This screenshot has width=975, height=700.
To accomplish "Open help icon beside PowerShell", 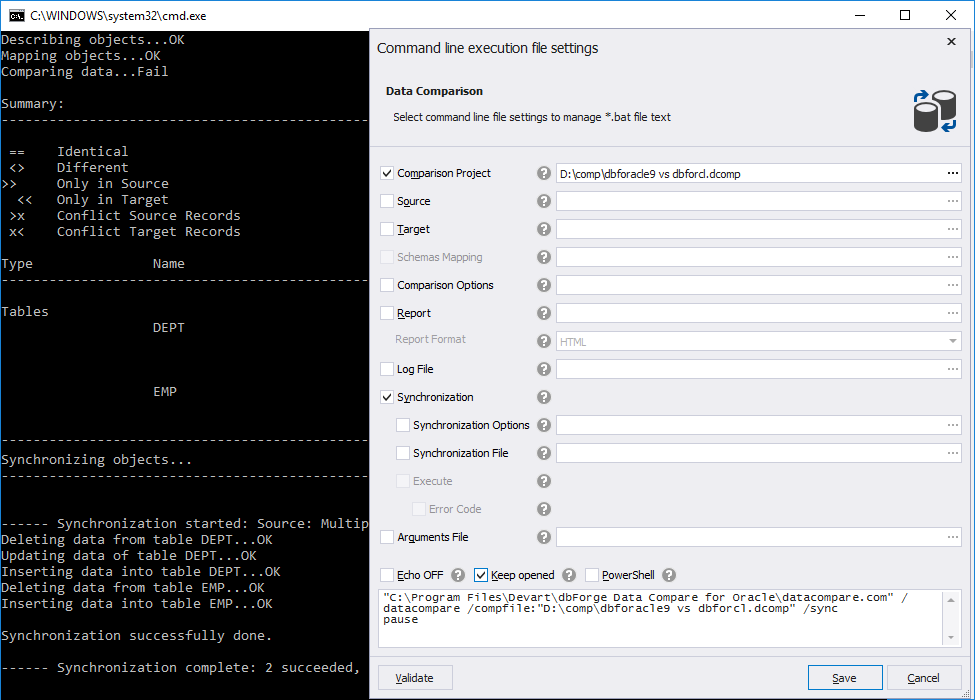I will 668,575.
